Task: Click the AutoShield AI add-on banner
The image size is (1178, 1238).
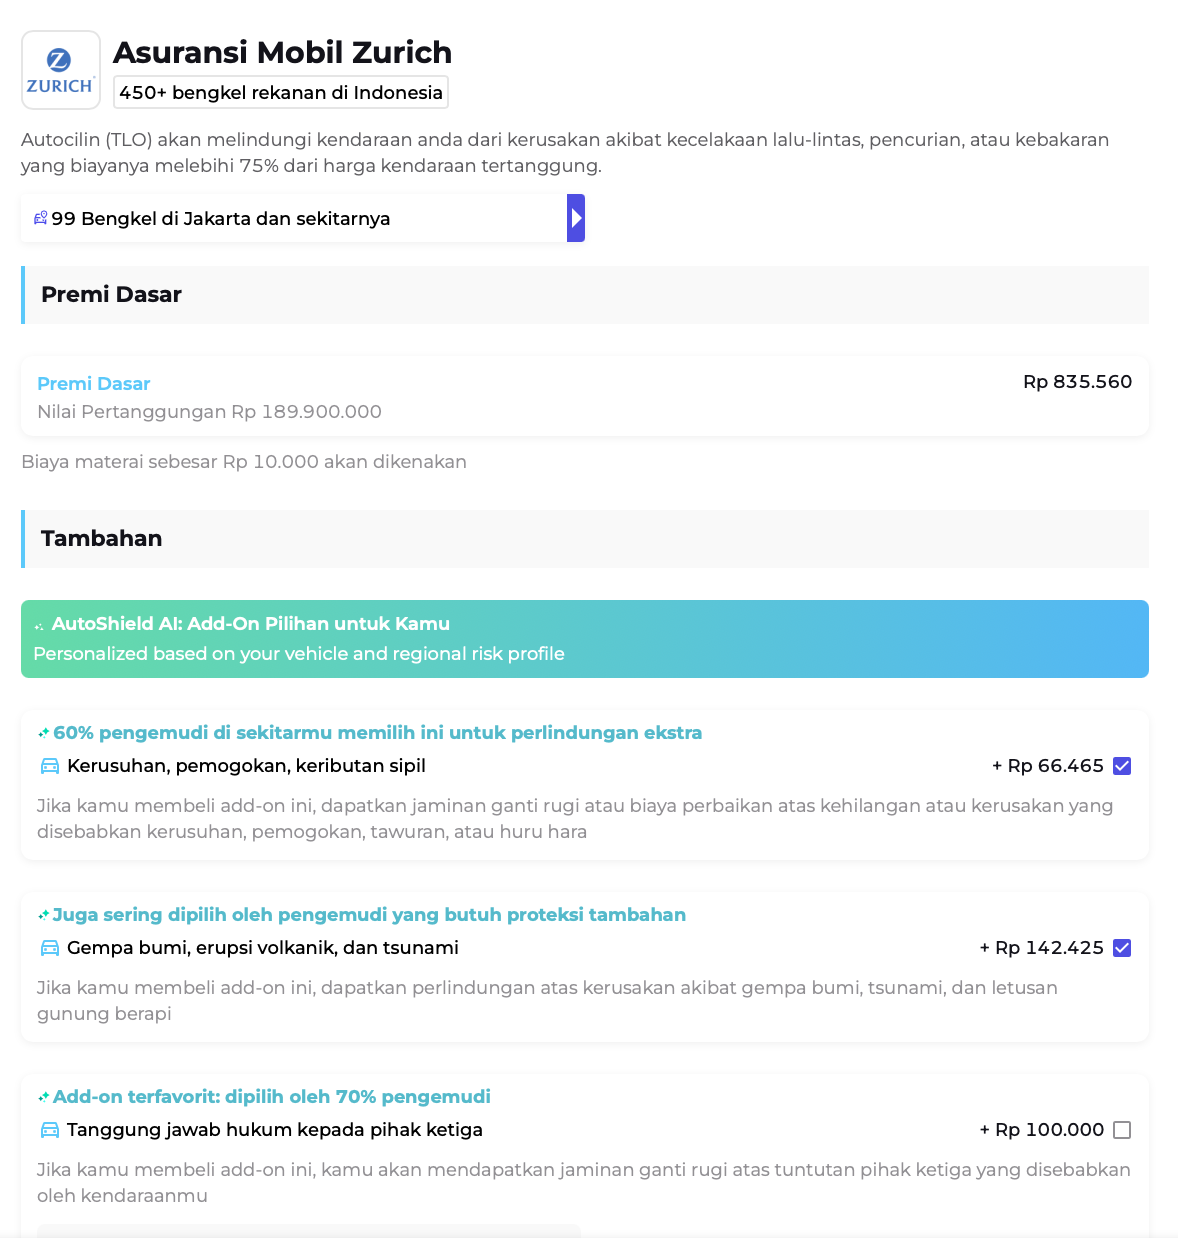Action: pos(585,639)
